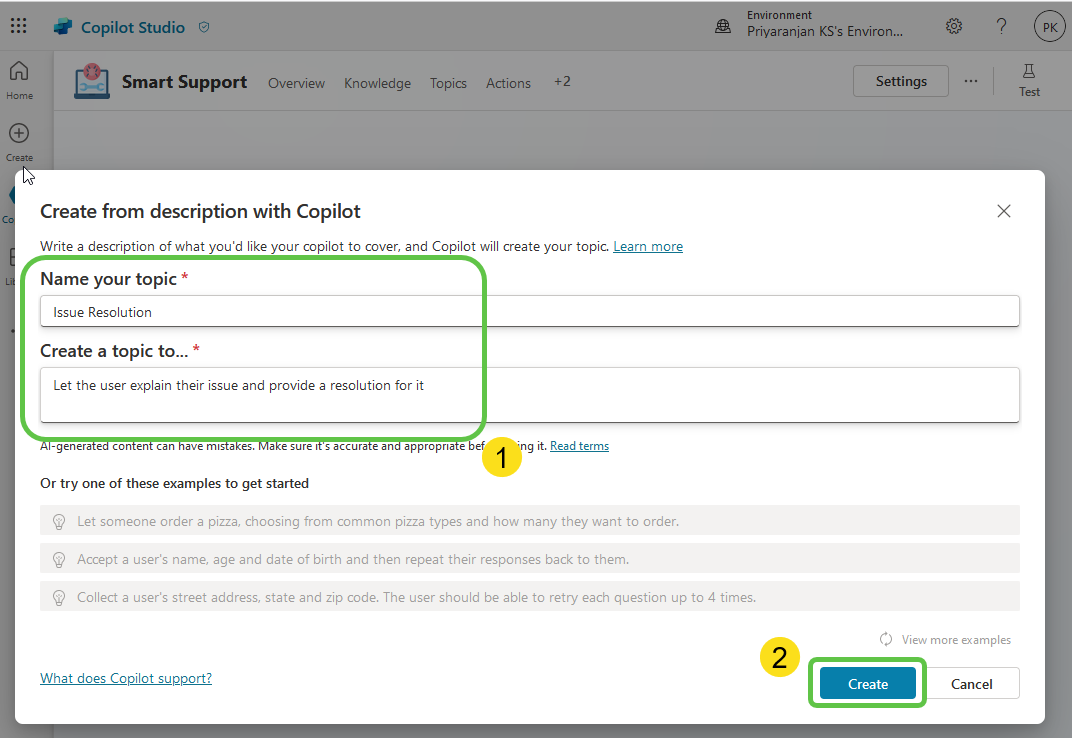This screenshot has height=738, width=1072.
Task: Click the Smart Support bot avatar
Action: coord(92,82)
